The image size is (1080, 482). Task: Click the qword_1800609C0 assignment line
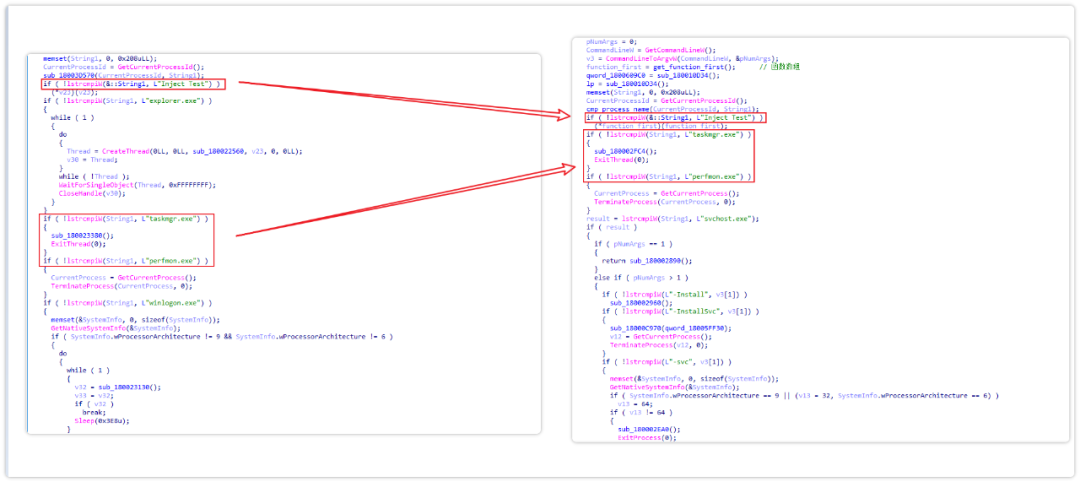653,75
